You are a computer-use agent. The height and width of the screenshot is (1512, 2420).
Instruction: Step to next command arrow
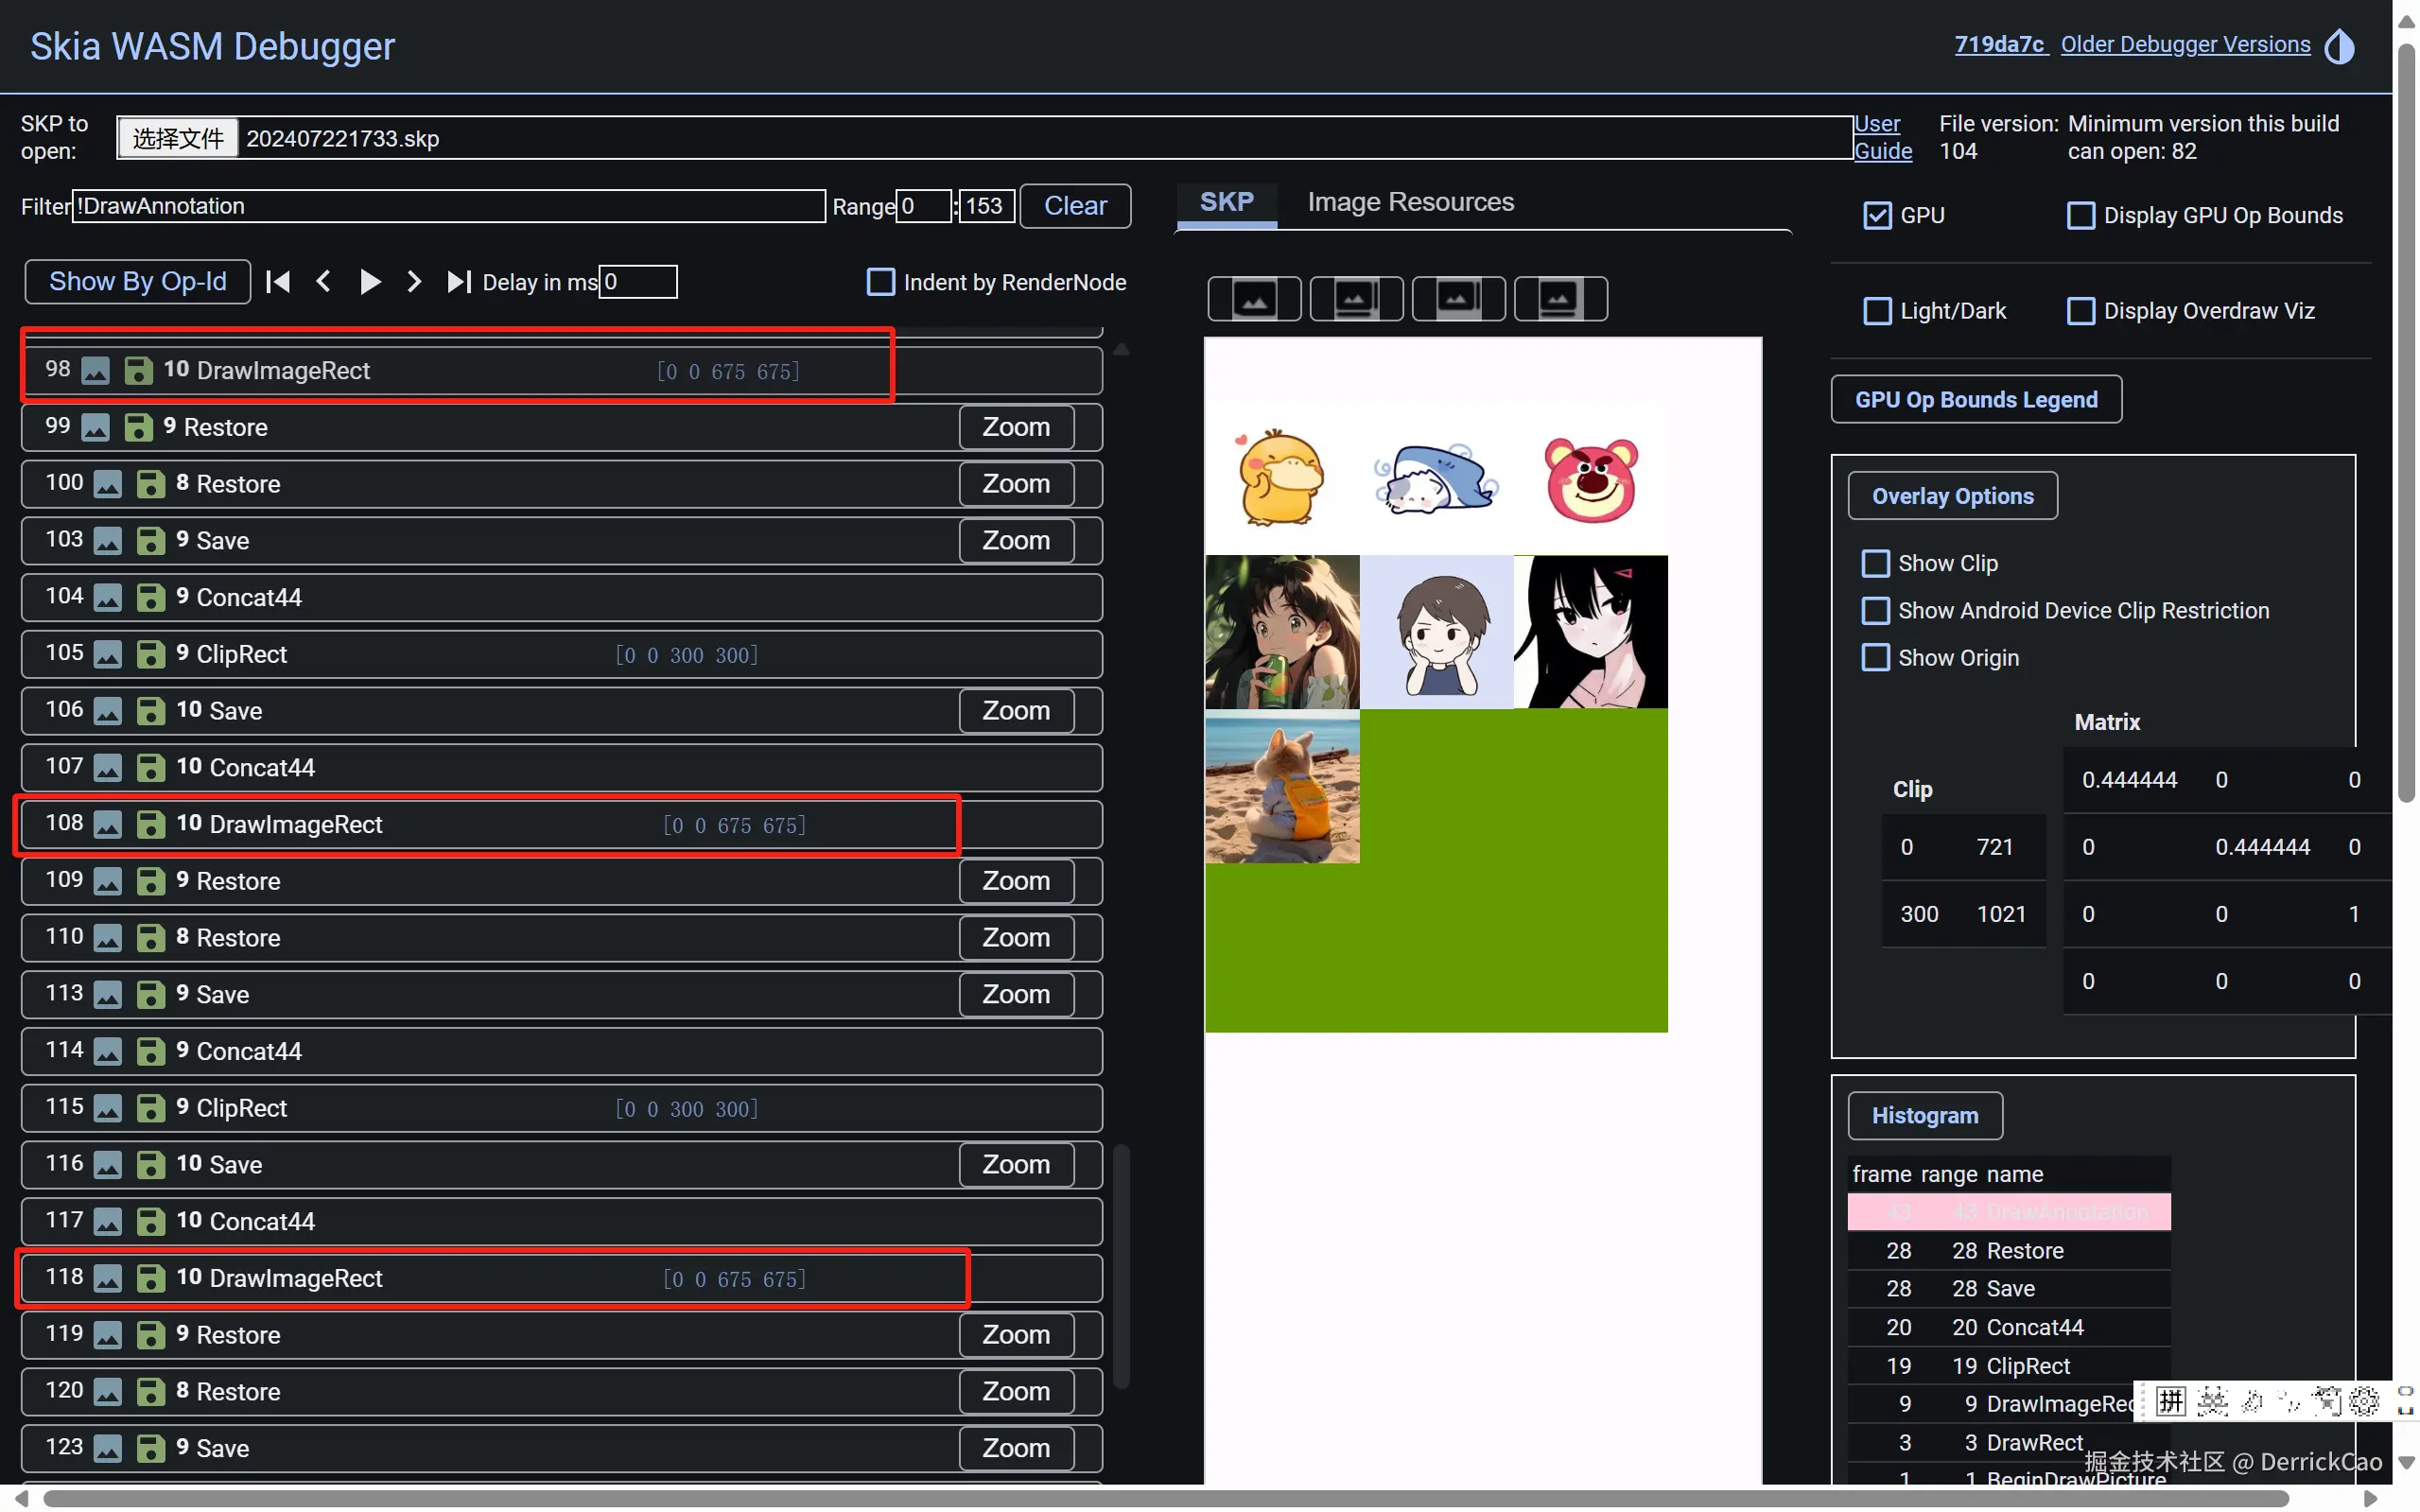[413, 282]
